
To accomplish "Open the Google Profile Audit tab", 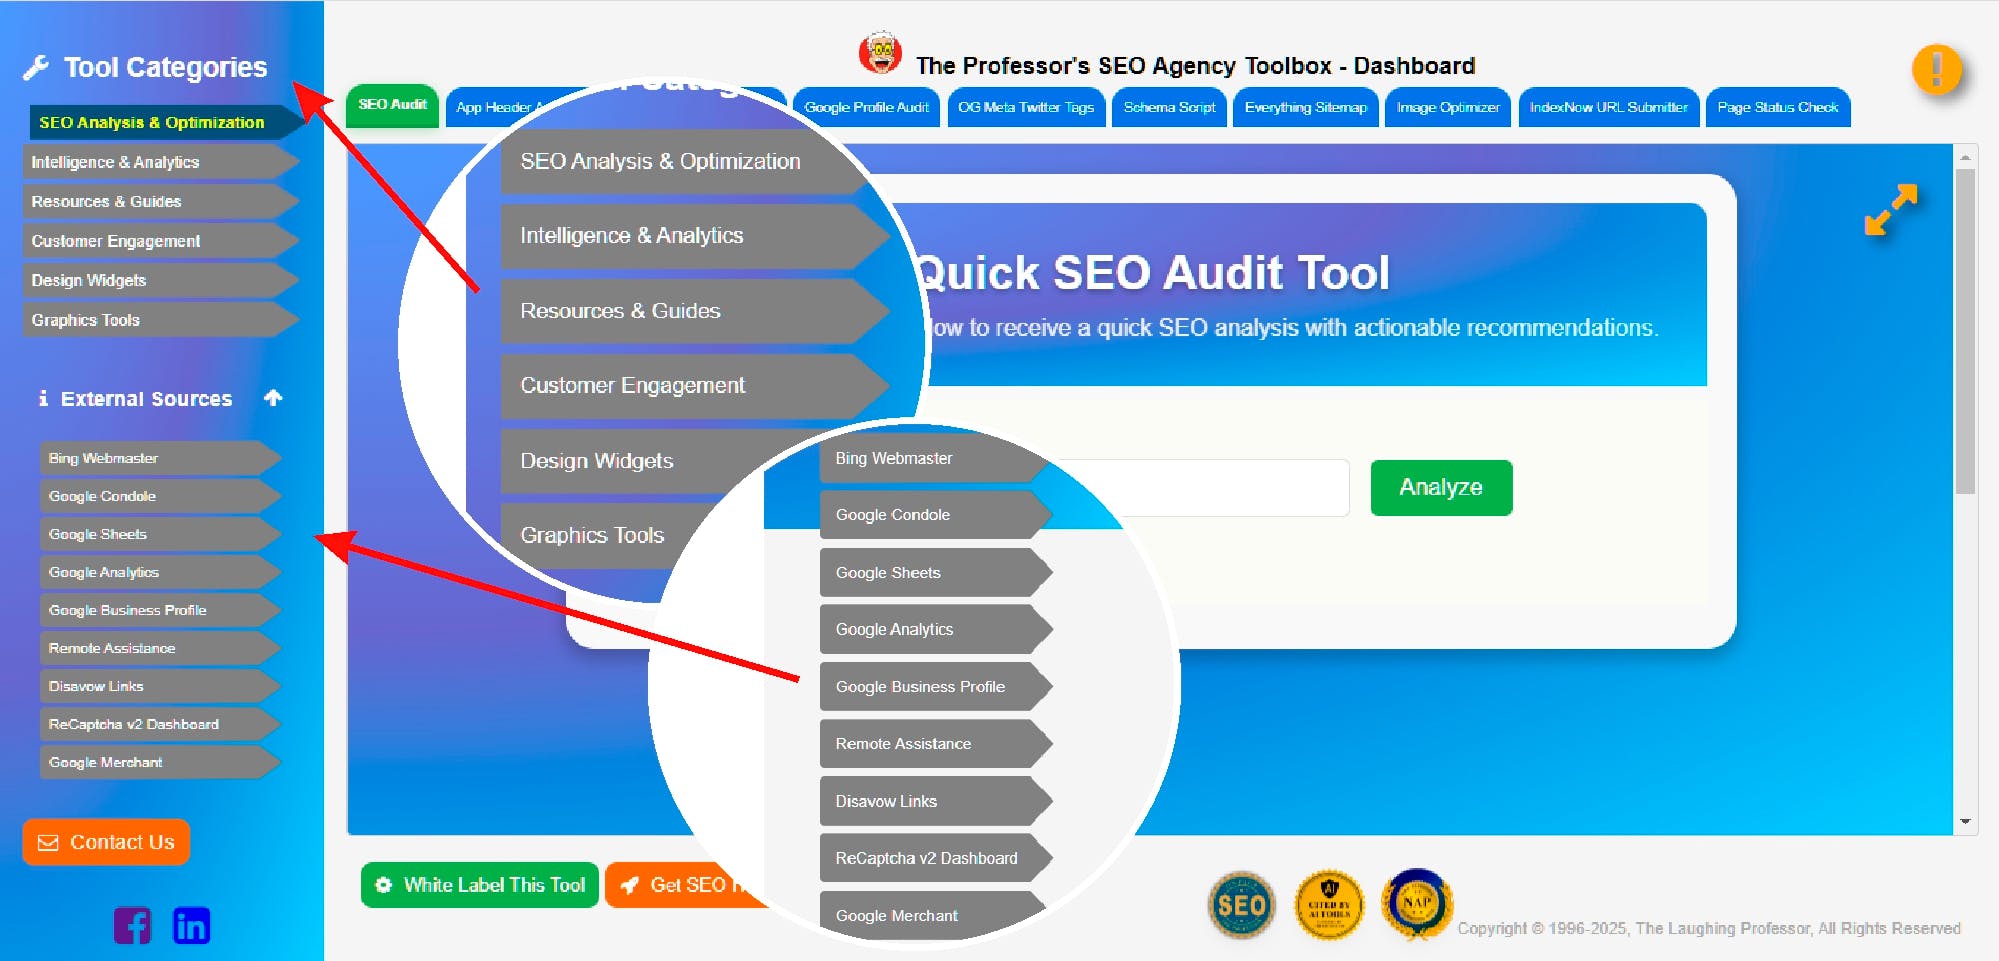I will click(866, 108).
